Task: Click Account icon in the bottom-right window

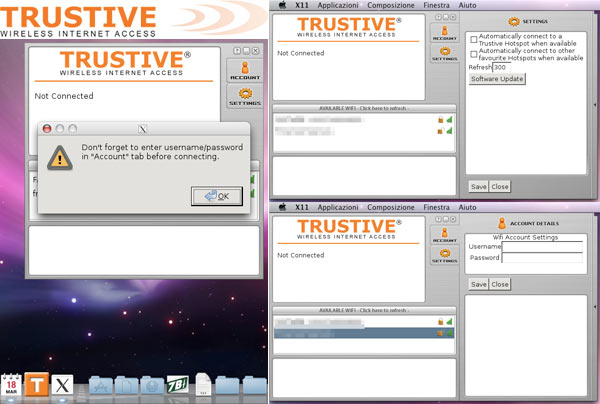Action: click(x=443, y=237)
